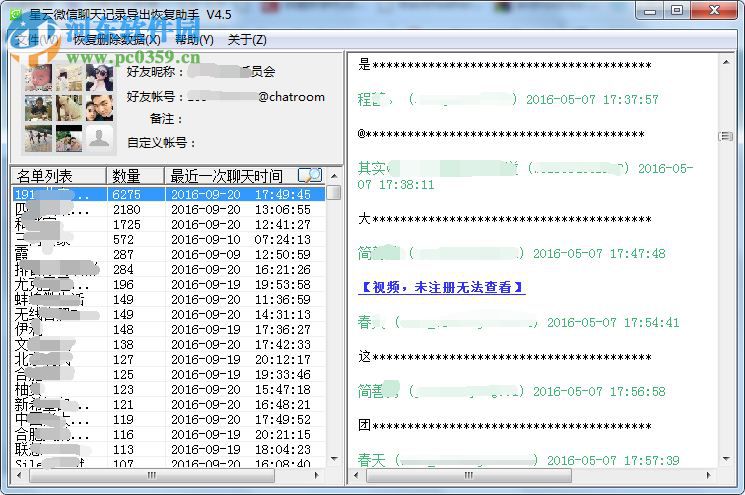This screenshot has width=745, height=495.
Task: Click the down arrow of contact list scrollbar
Action: coord(334,459)
